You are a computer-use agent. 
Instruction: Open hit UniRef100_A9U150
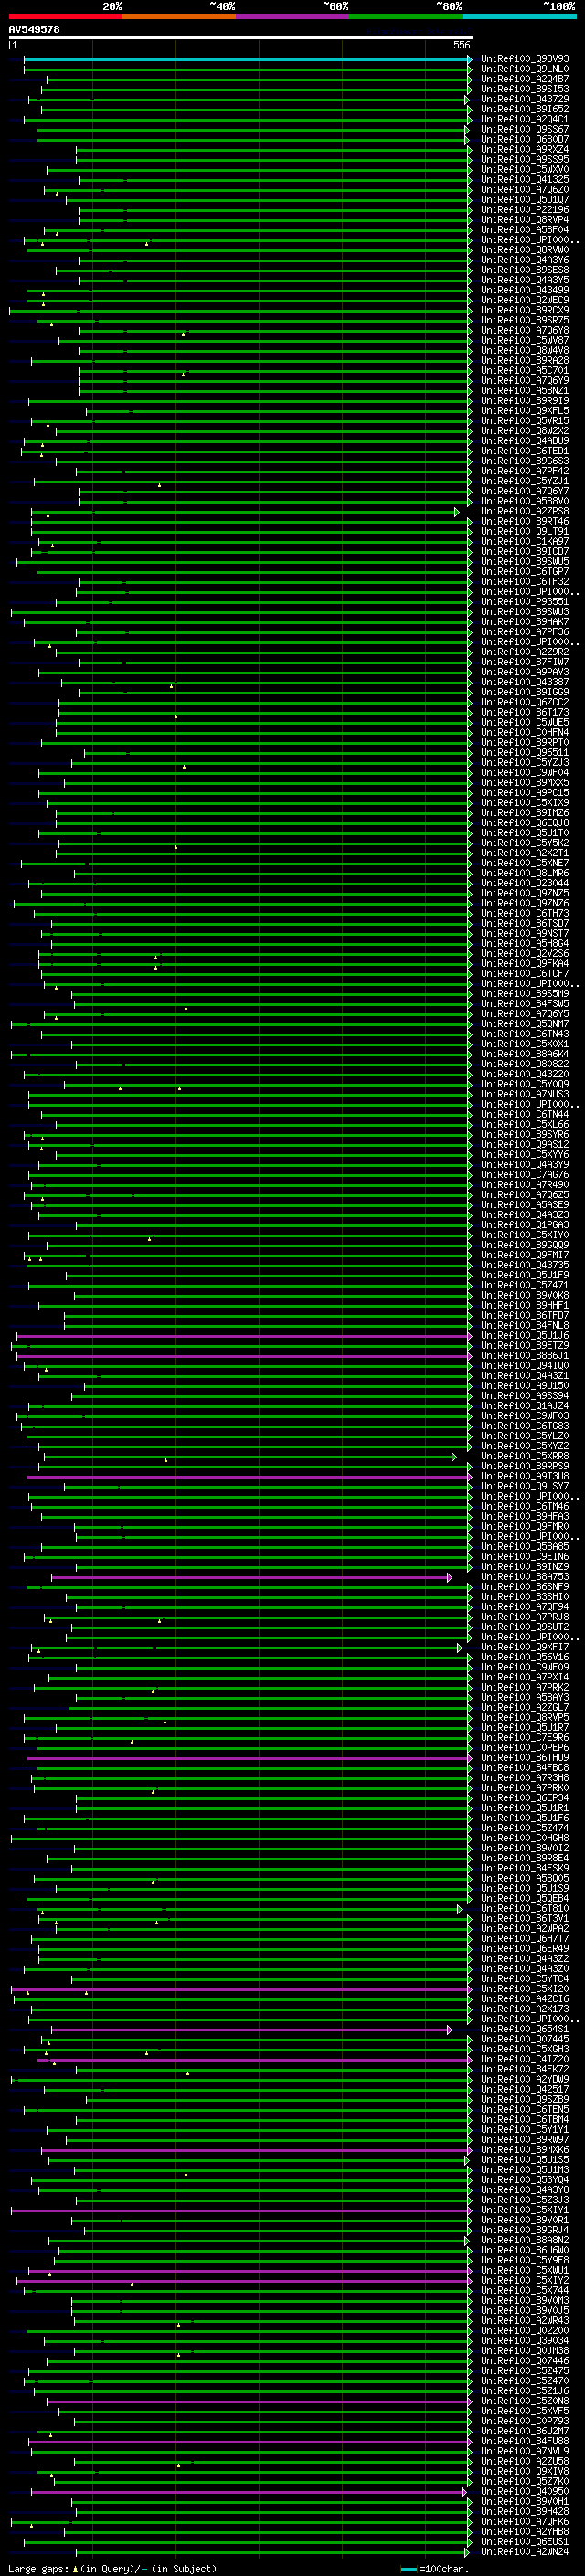pos(525,1386)
